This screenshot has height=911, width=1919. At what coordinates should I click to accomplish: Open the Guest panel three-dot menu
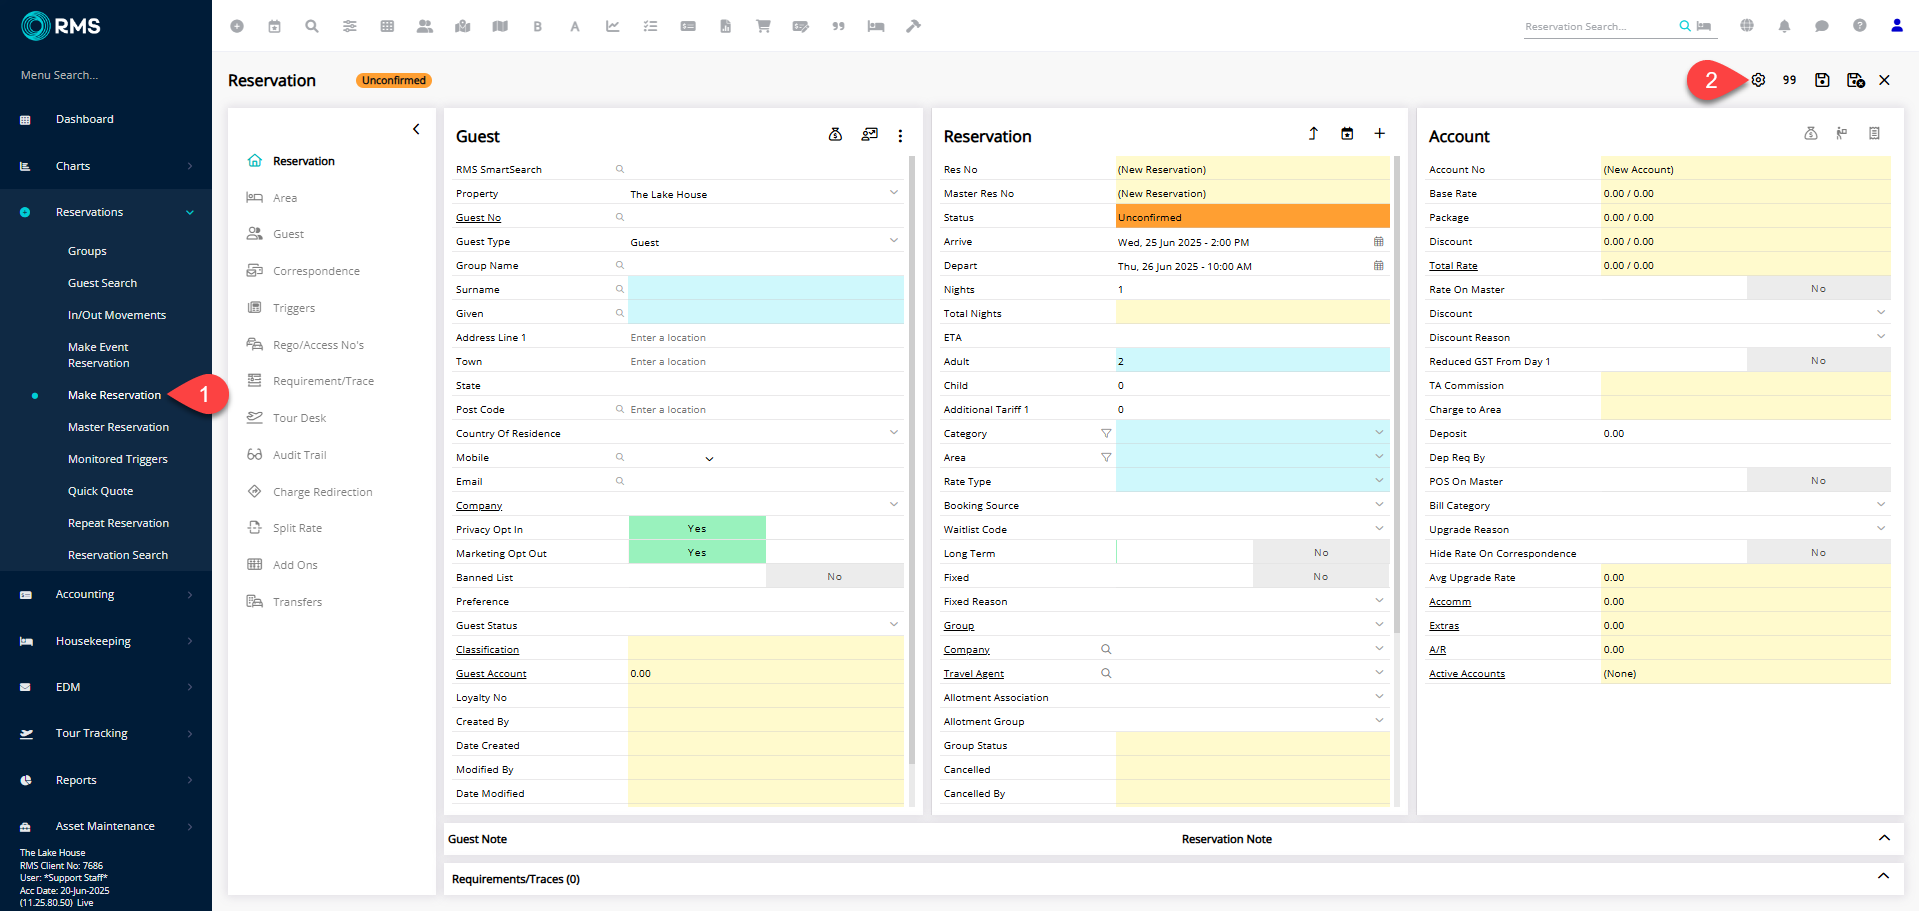[x=900, y=136]
